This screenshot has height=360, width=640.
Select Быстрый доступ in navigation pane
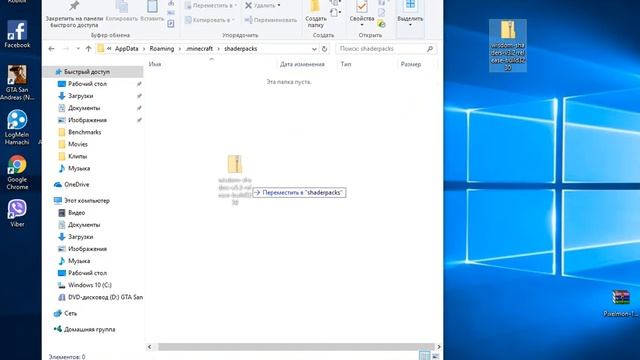tap(93, 72)
